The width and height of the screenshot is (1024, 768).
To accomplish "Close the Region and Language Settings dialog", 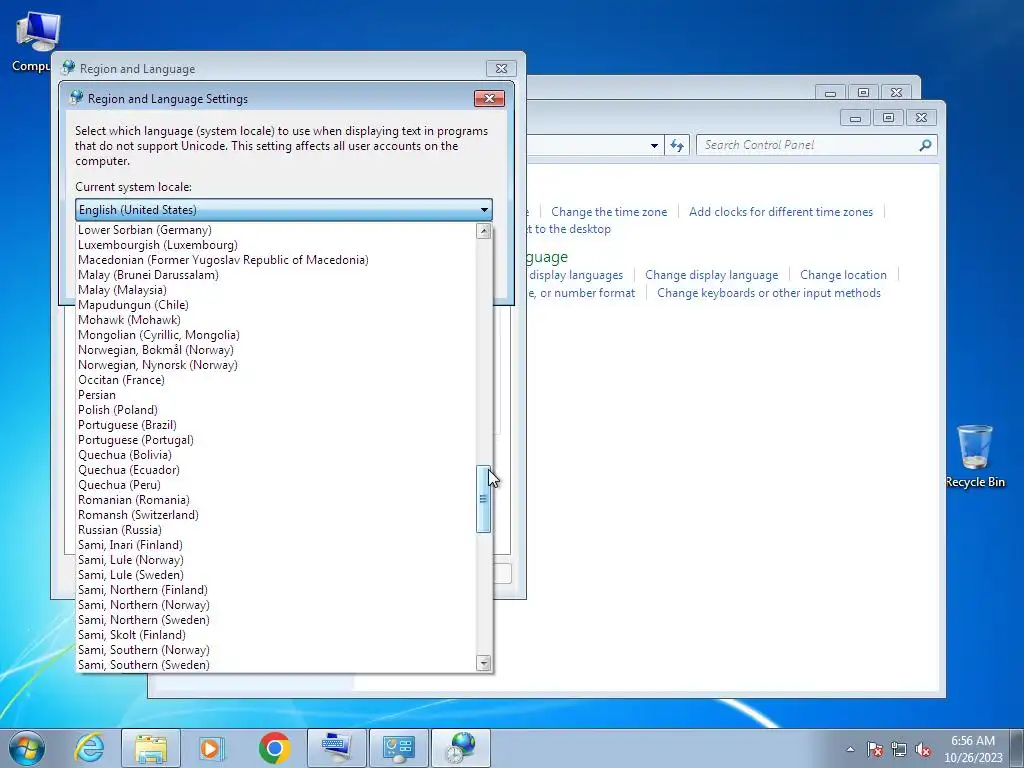I will [489, 99].
